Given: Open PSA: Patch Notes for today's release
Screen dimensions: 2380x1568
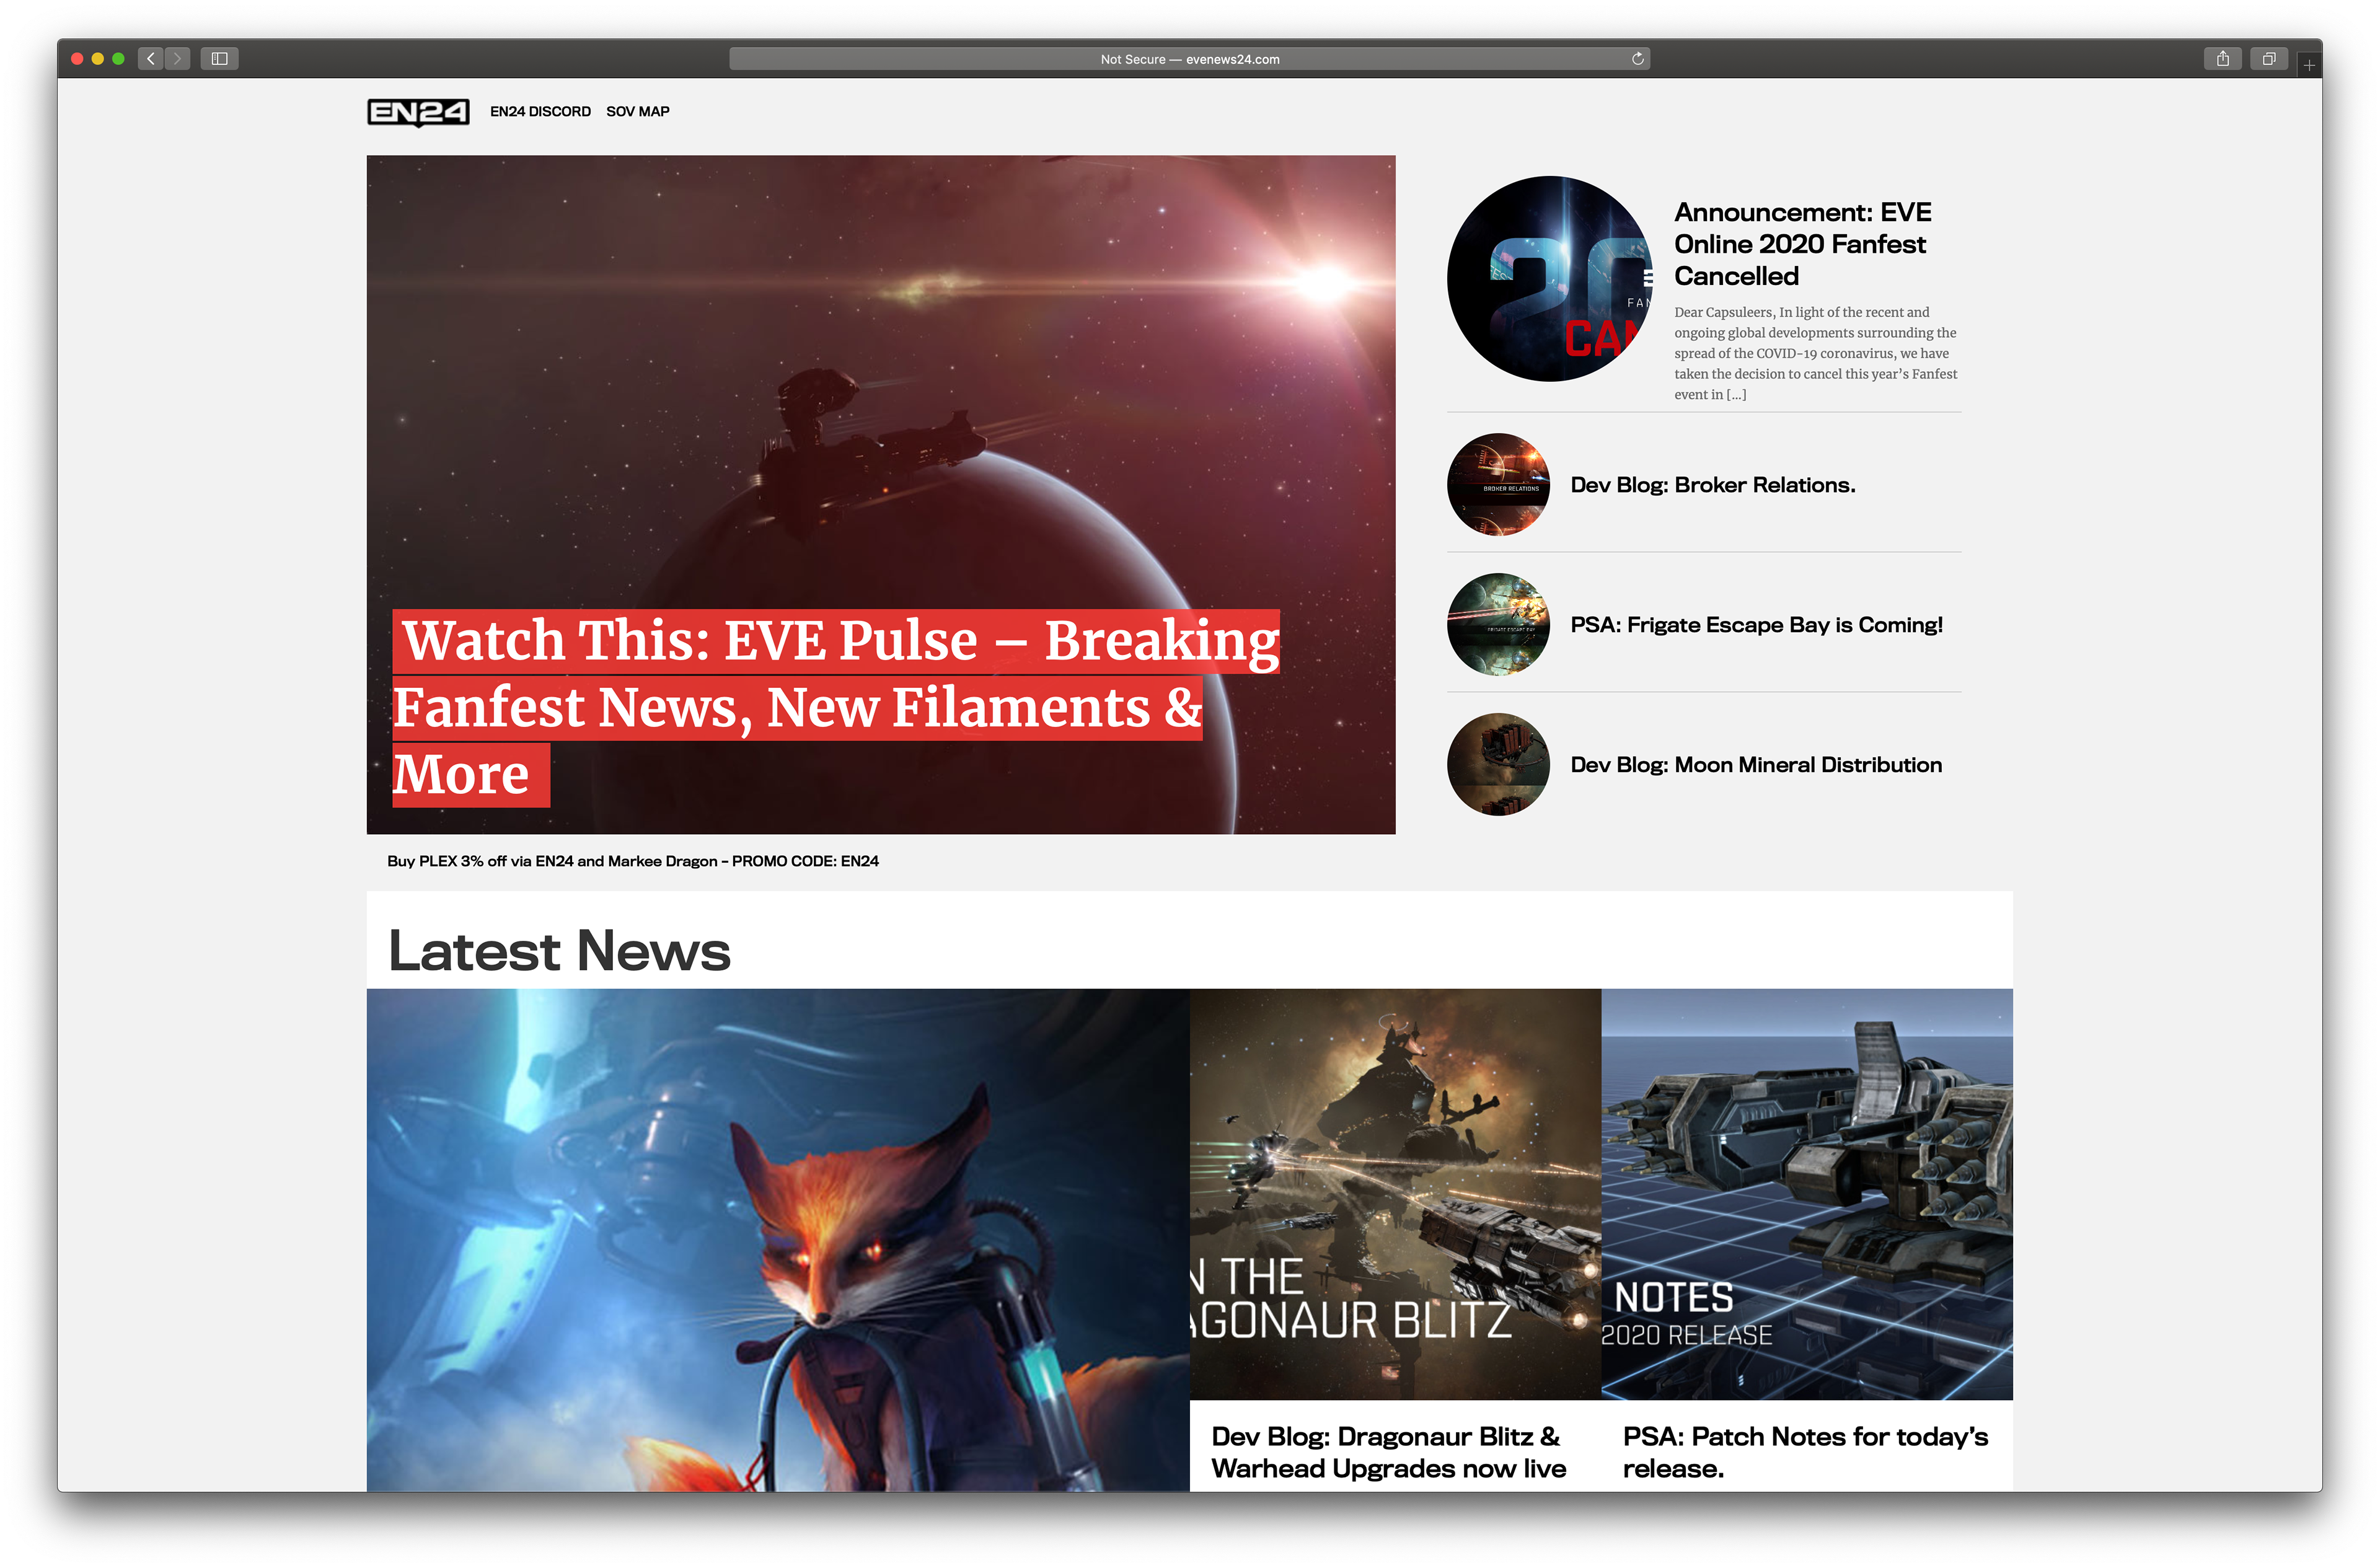Looking at the screenshot, I should (x=1805, y=1452).
